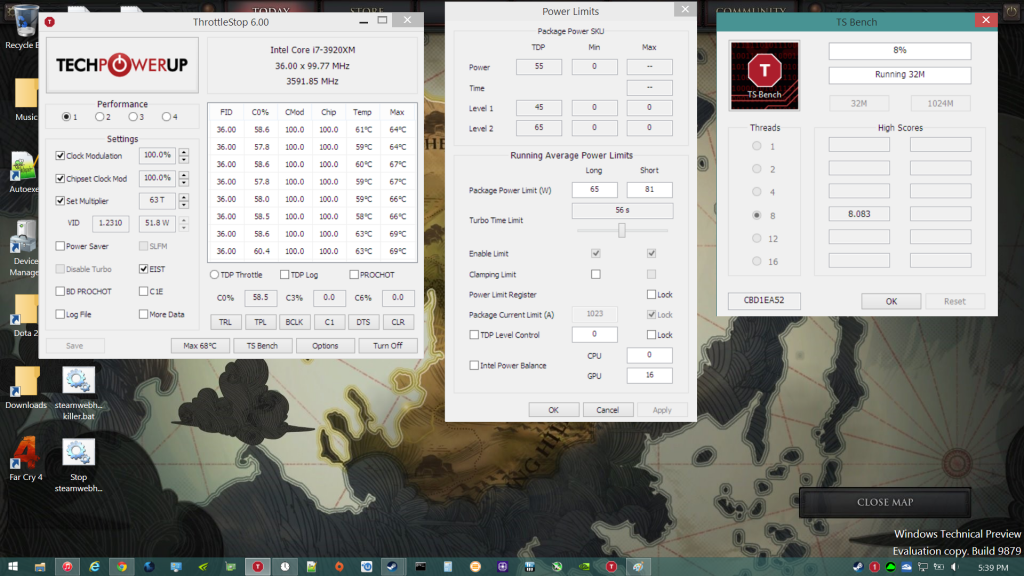Viewport: 1024px width, 576px height.
Task: Enable Intel Power Balance checkbox
Action: [x=474, y=365]
